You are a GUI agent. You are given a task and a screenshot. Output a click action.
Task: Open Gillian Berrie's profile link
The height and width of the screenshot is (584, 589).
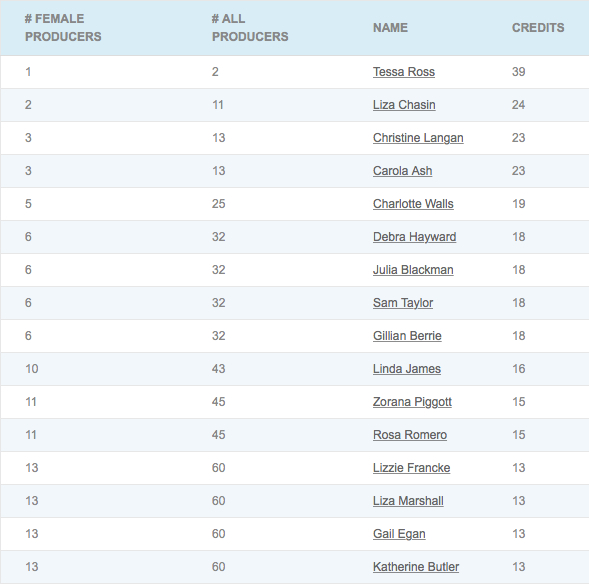coord(407,336)
